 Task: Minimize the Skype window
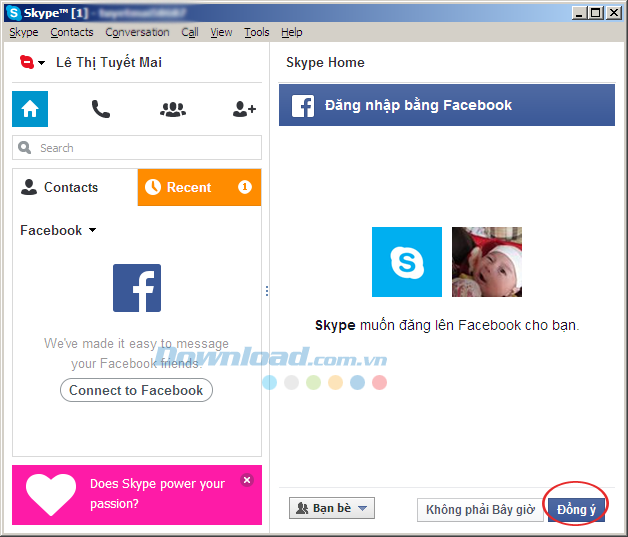pyautogui.click(x=578, y=13)
